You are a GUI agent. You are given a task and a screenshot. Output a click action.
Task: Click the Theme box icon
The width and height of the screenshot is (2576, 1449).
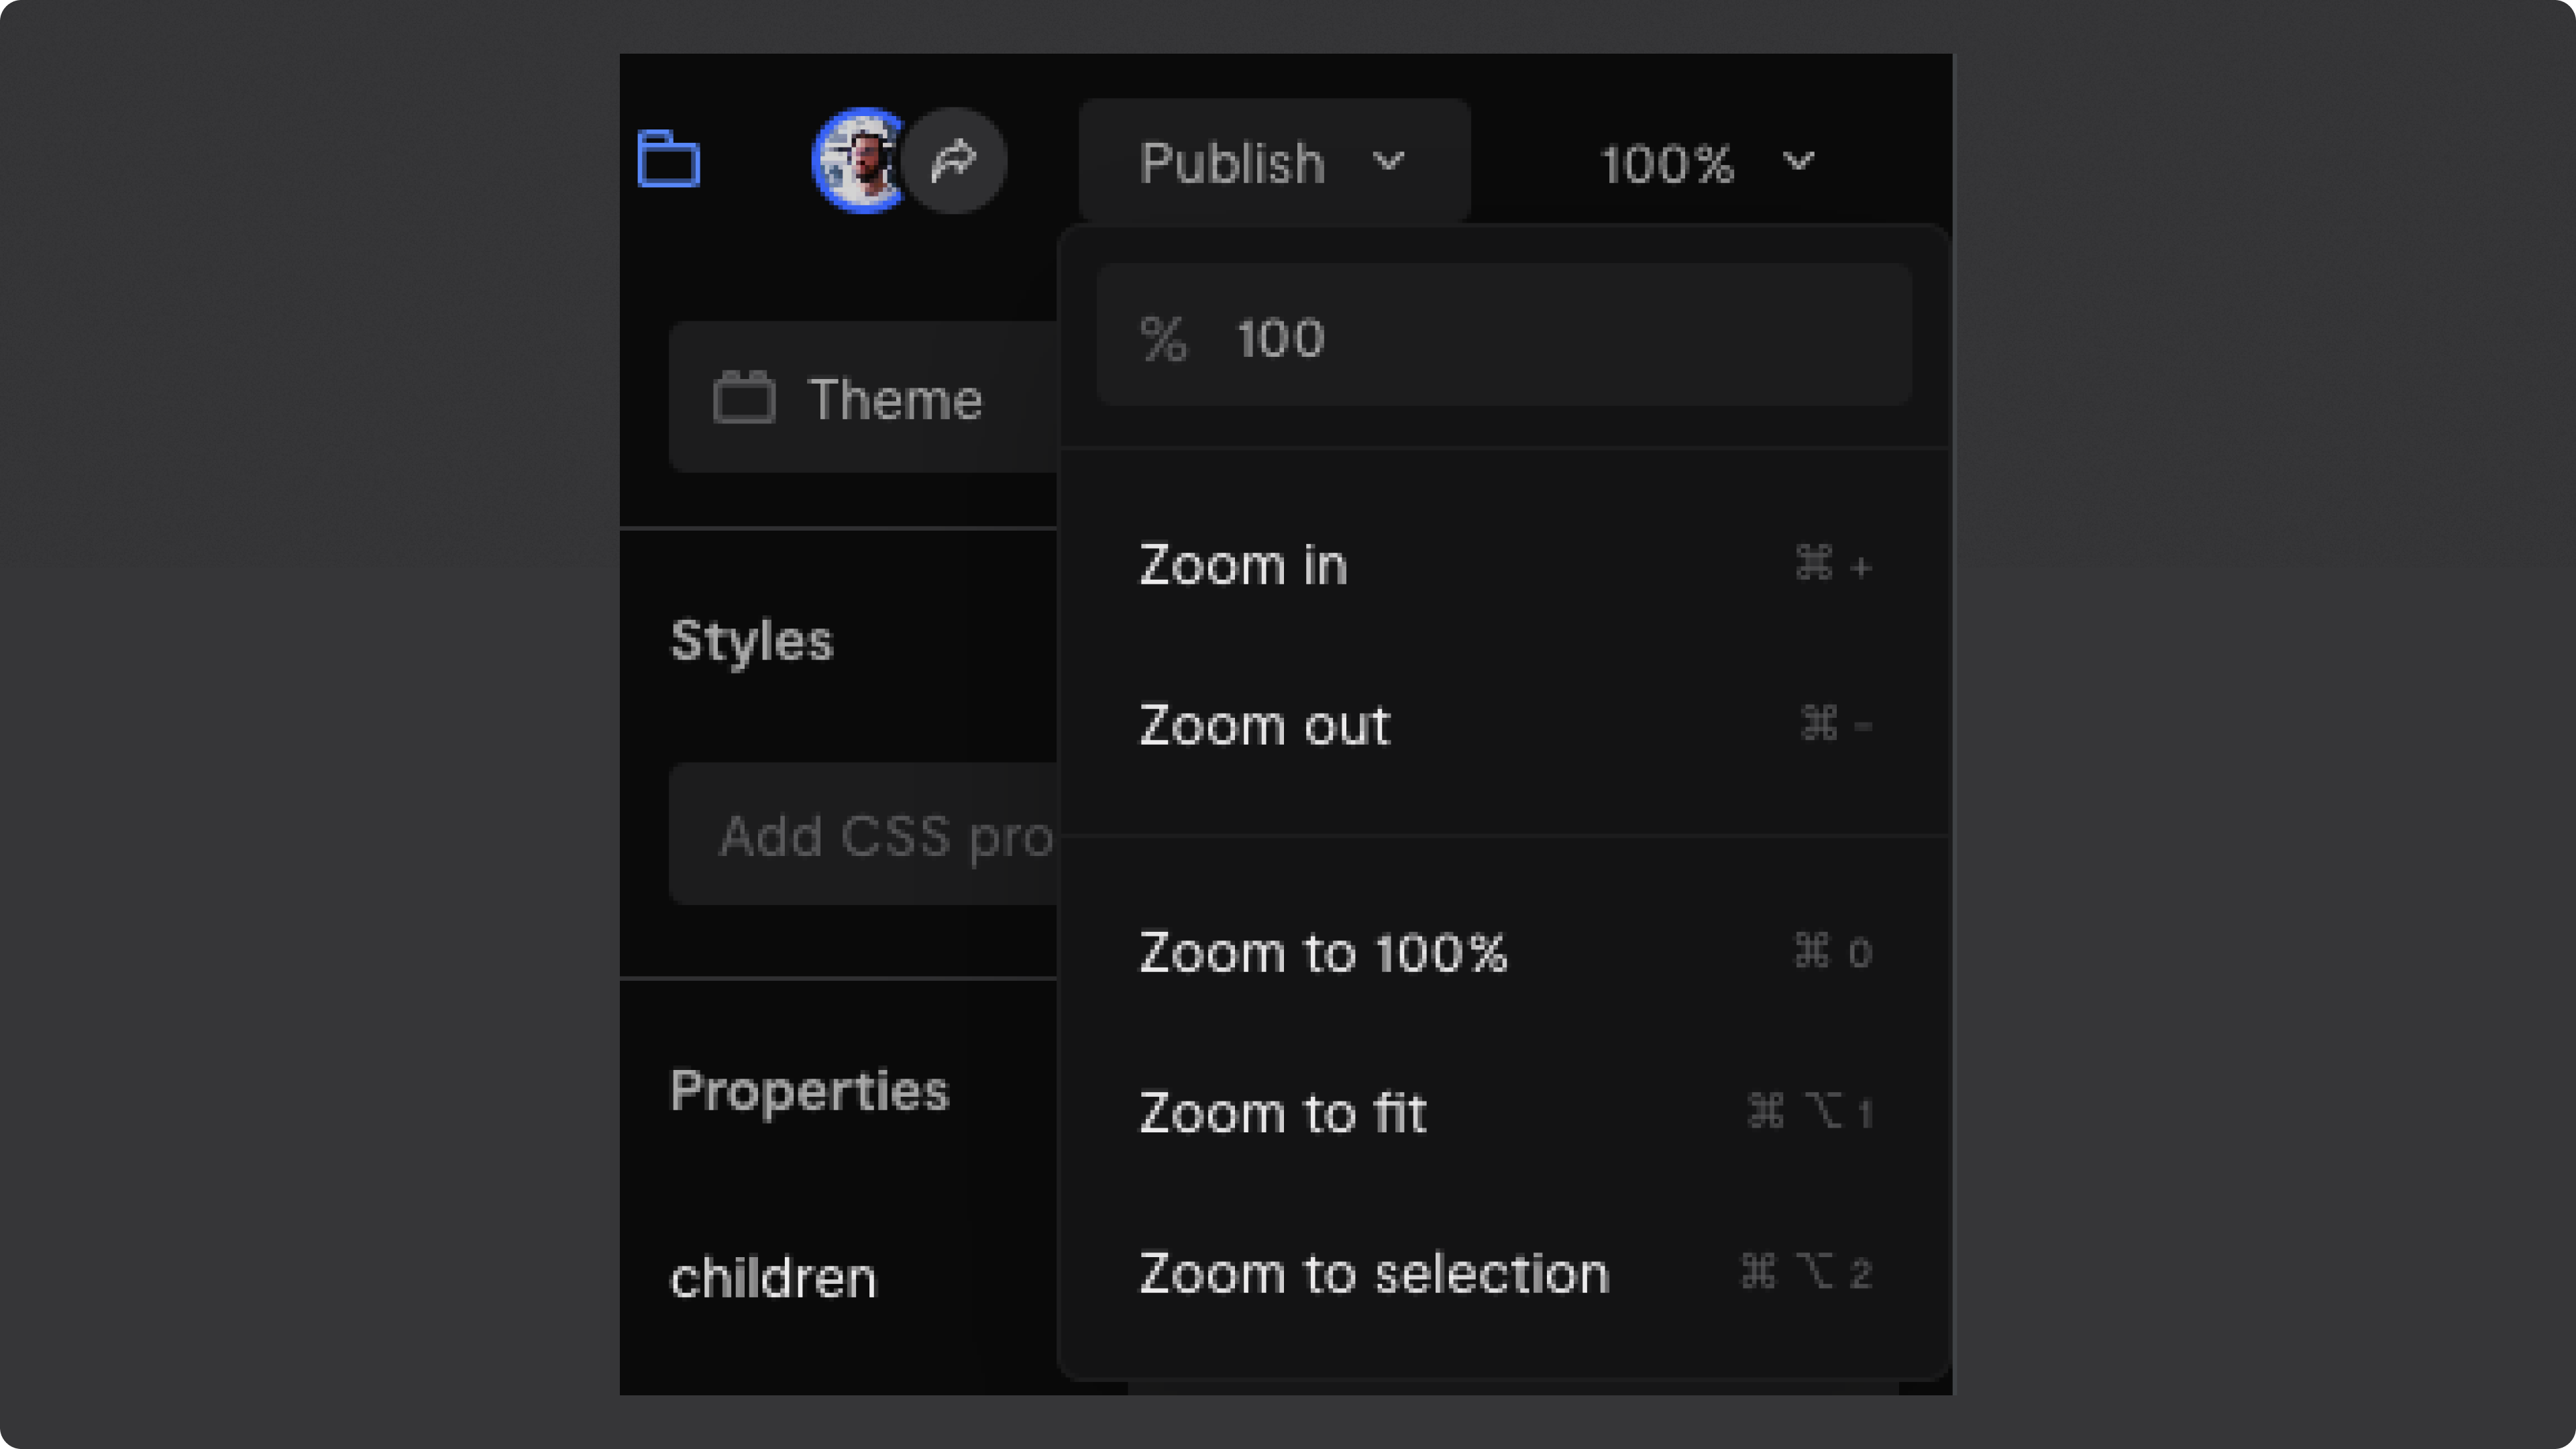(x=744, y=398)
